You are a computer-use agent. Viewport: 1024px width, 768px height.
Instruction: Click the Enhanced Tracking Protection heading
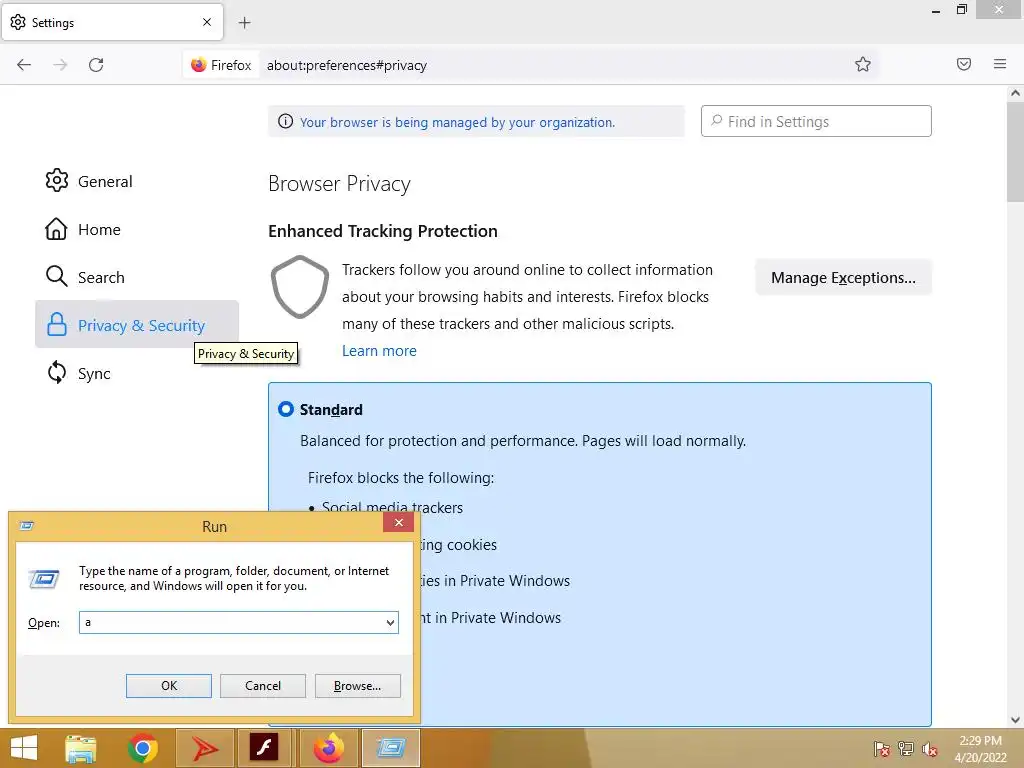pyautogui.click(x=383, y=231)
